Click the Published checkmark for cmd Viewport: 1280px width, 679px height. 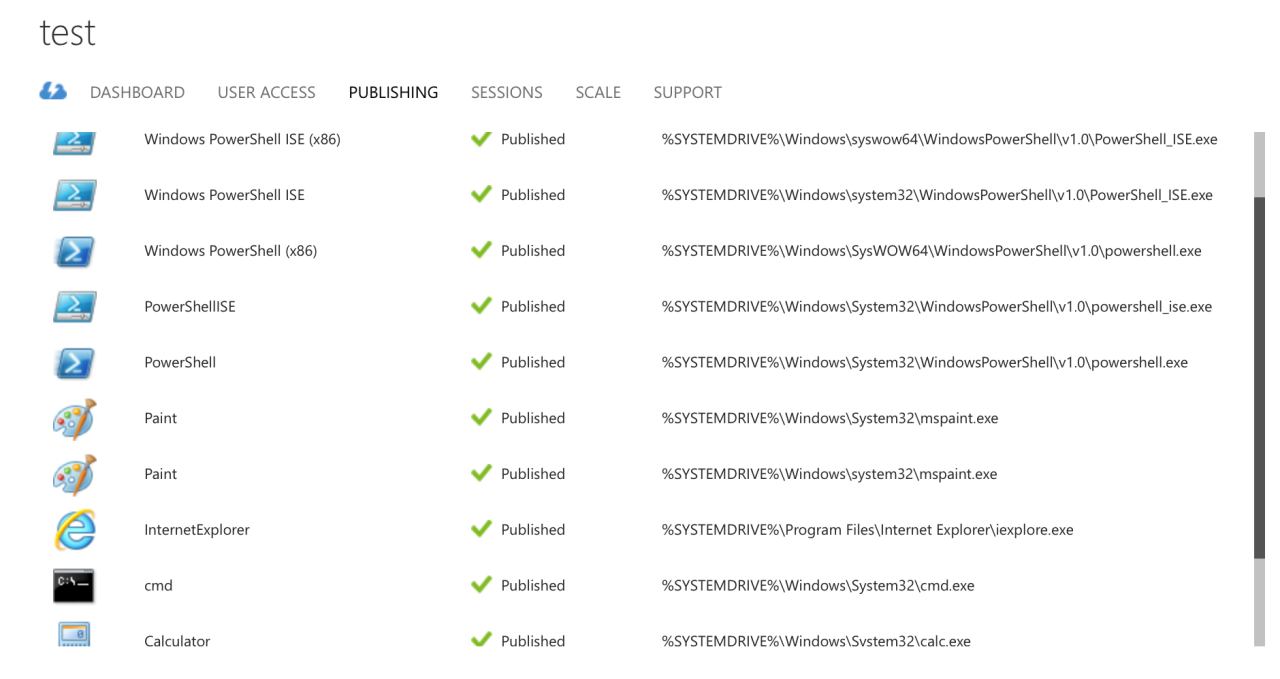[481, 585]
